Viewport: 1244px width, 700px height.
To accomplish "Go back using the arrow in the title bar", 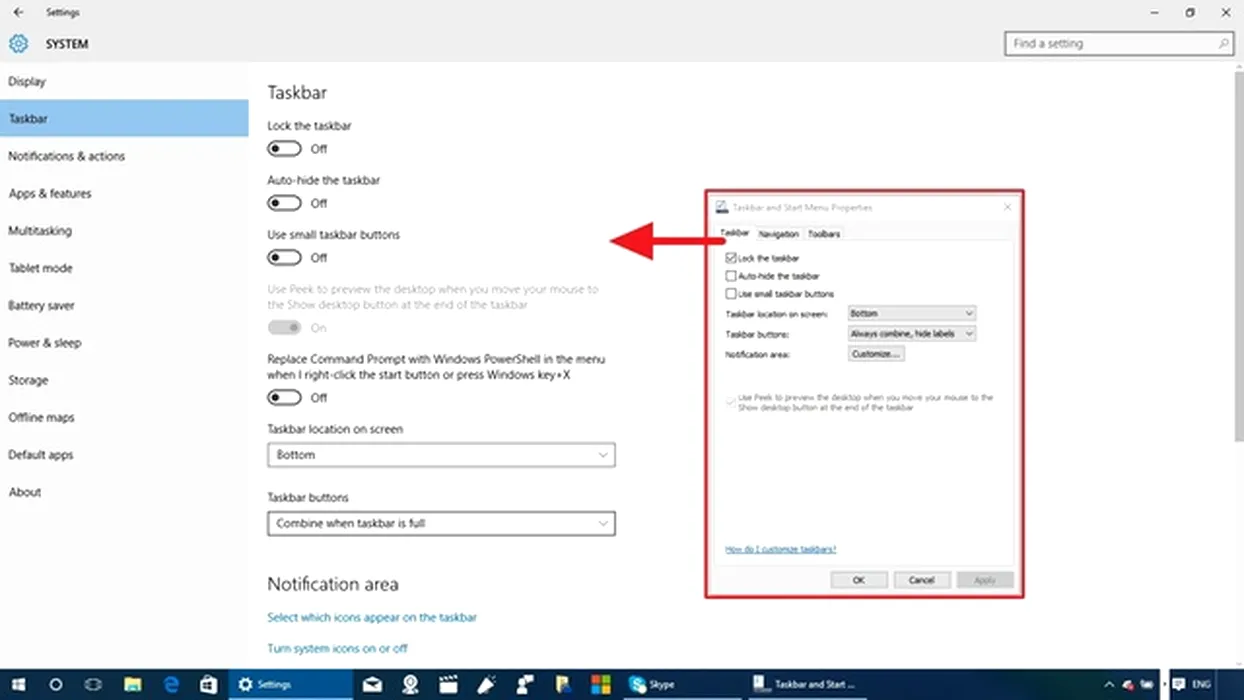I will [x=18, y=13].
